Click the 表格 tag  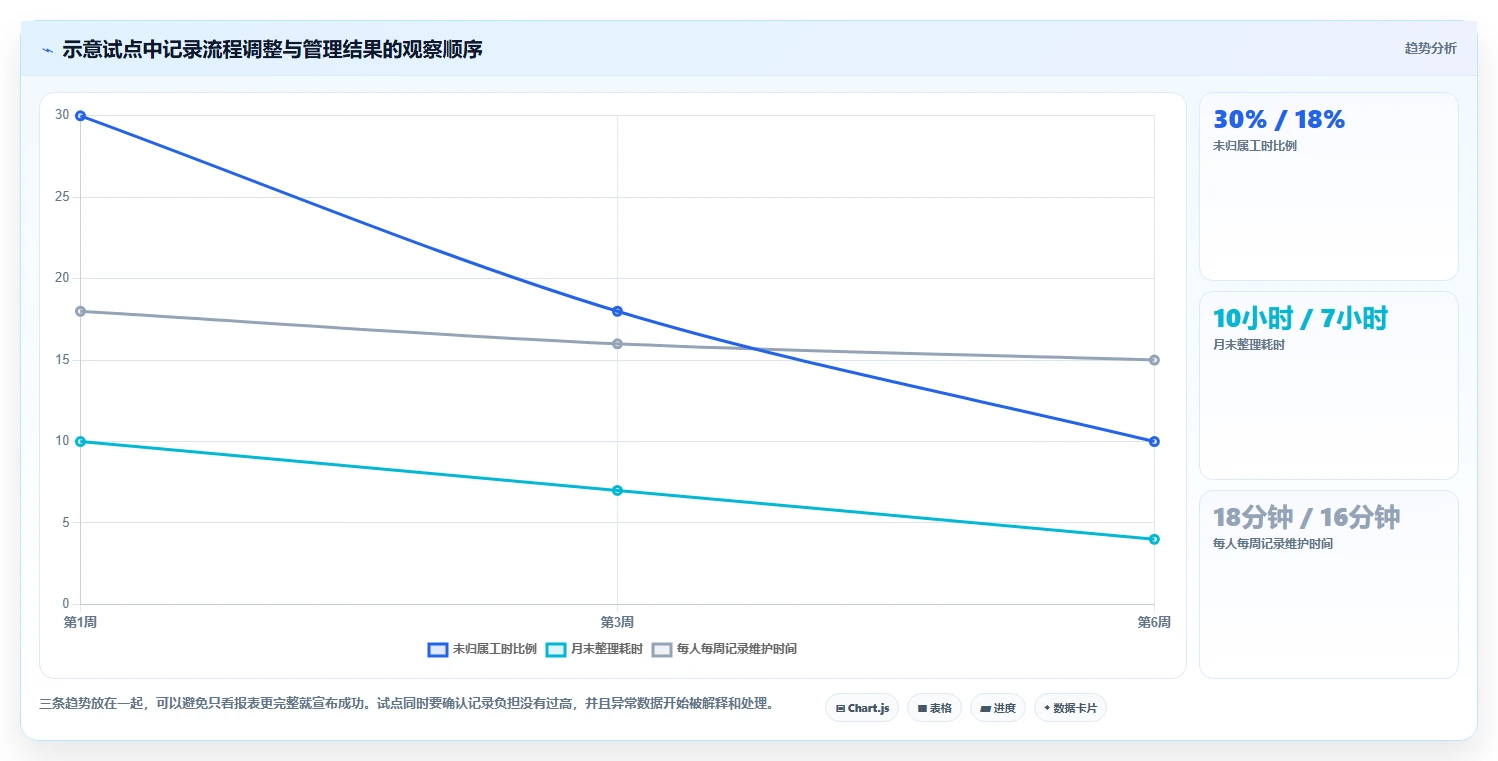934,708
